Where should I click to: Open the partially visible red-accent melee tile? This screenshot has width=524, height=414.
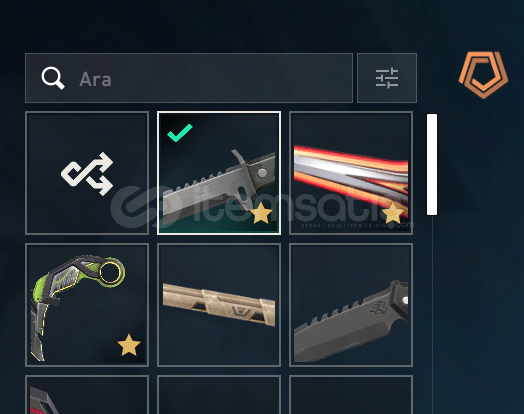pos(87,395)
